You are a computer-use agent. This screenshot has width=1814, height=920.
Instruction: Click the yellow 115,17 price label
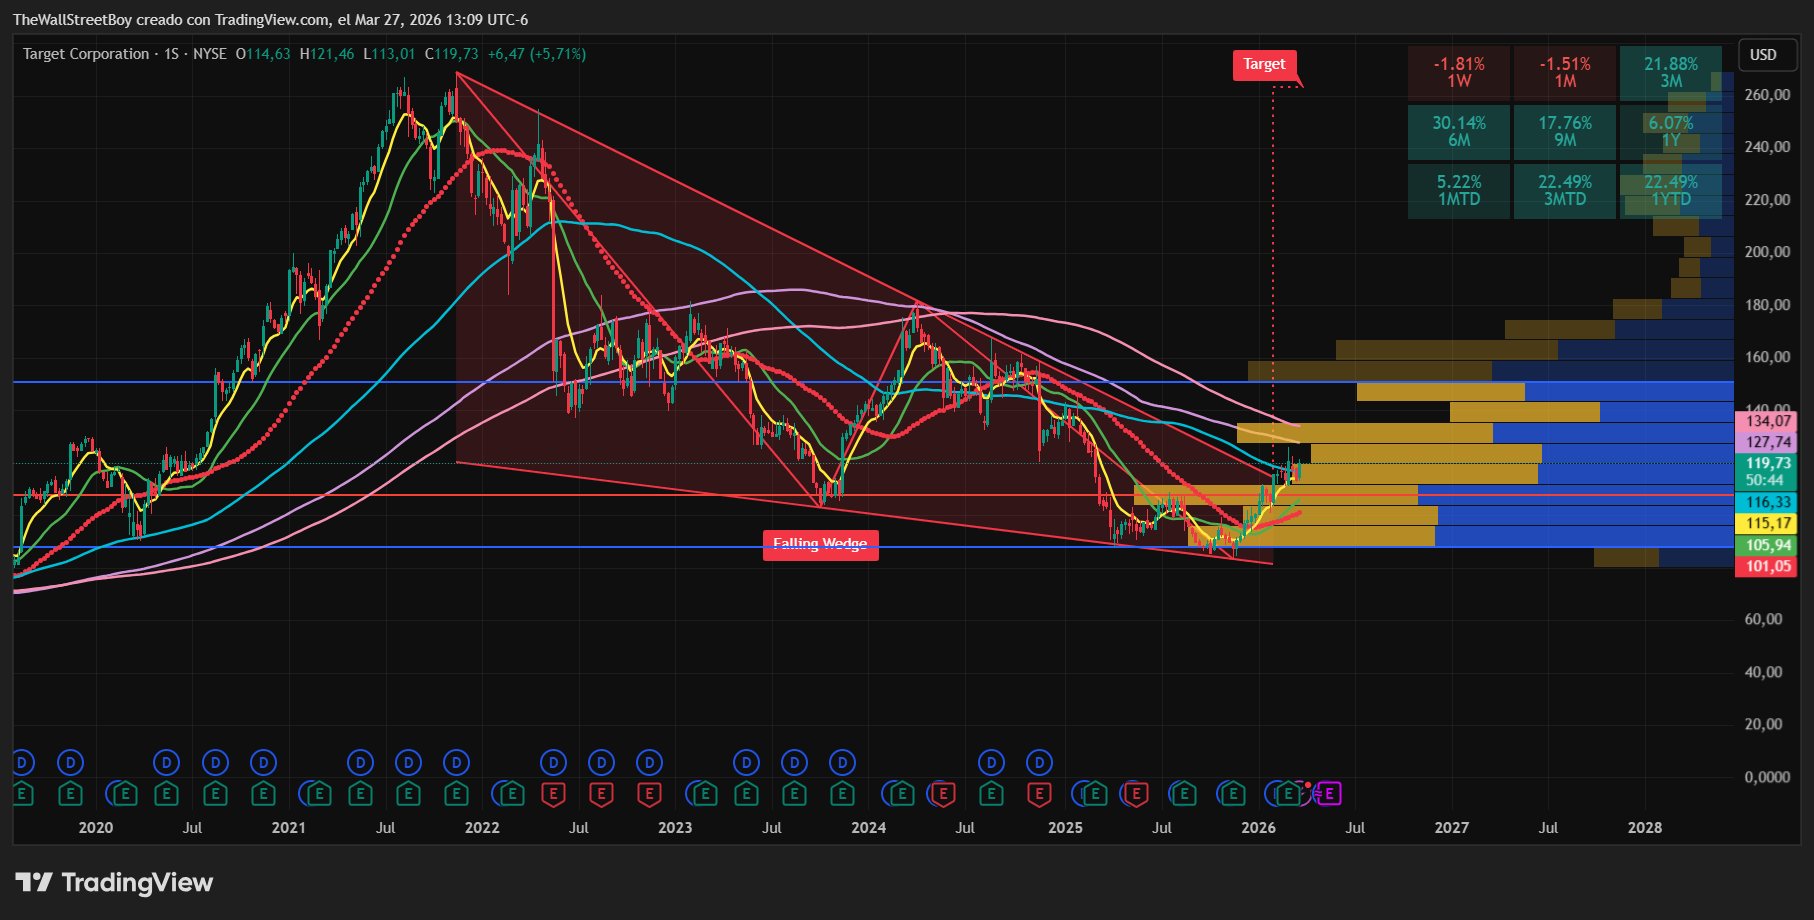point(1768,523)
